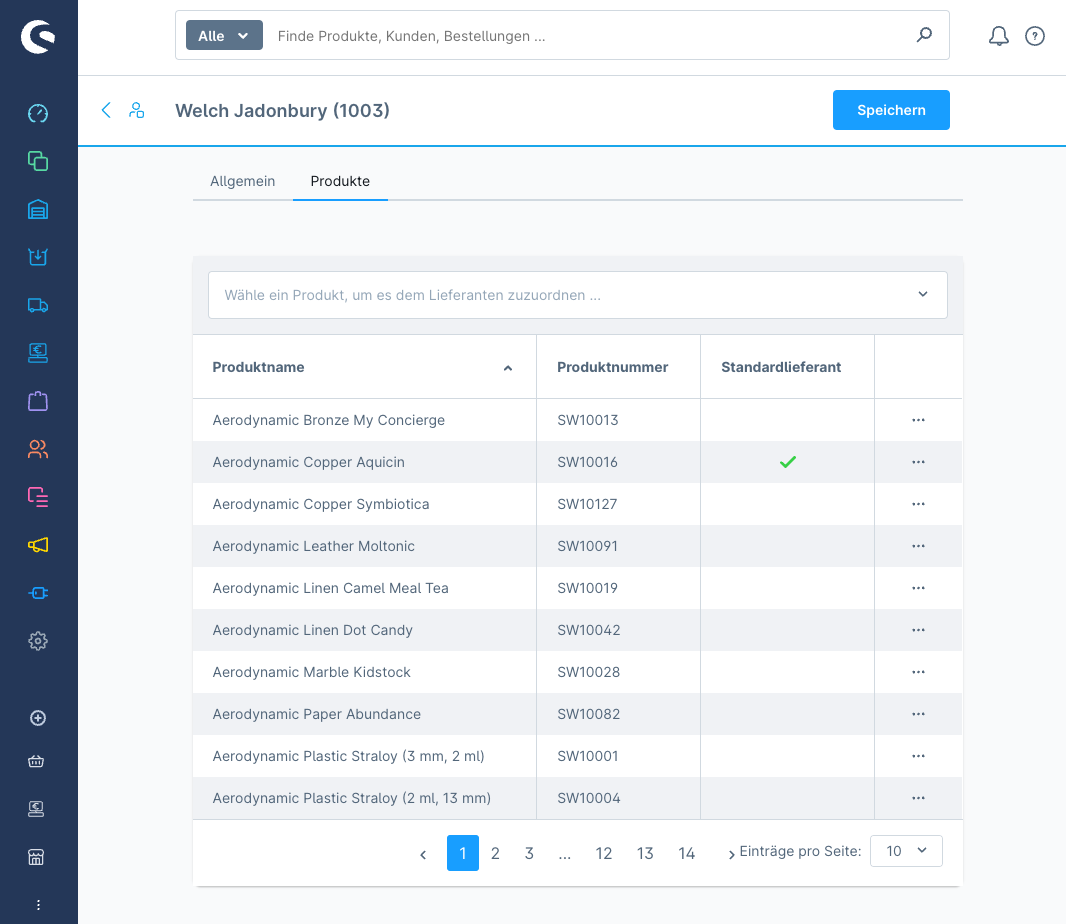Expand the product assignment select field
Image resolution: width=1066 pixels, height=924 pixels.
577,295
